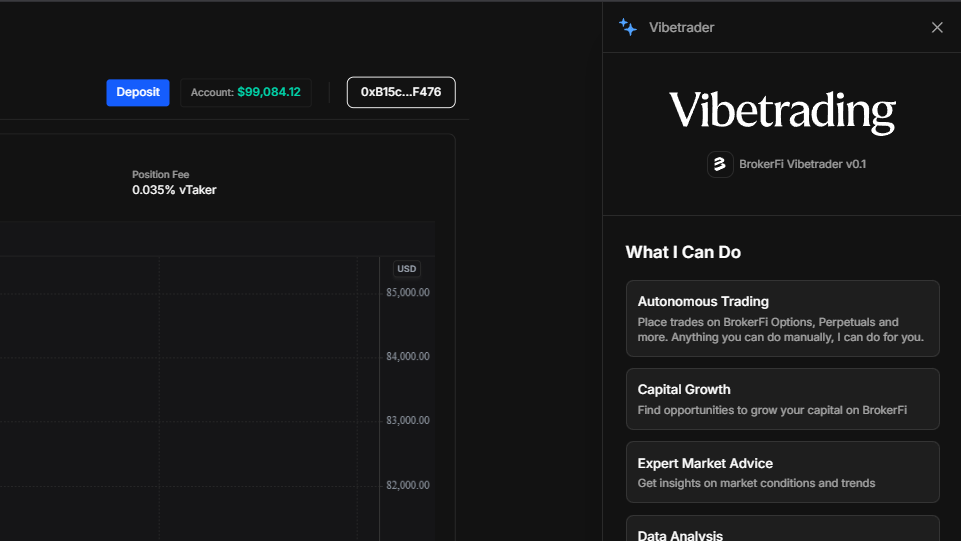The width and height of the screenshot is (961, 541).
Task: Click the 84,000.00 price axis label
Action: tap(407, 357)
